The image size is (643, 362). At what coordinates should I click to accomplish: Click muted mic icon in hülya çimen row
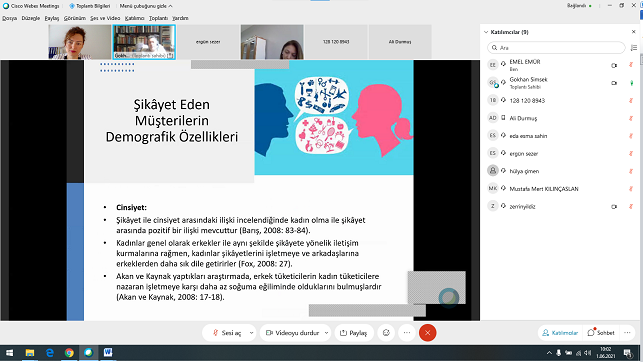631,171
